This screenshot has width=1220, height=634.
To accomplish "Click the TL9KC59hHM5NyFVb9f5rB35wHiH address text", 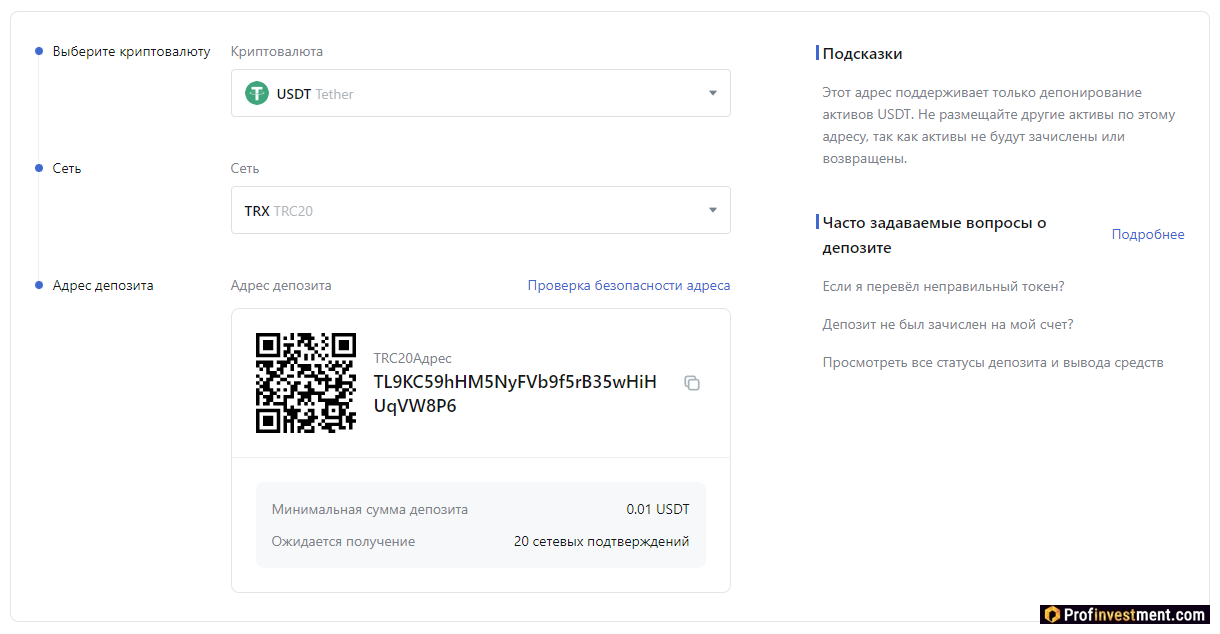I will point(515,393).
